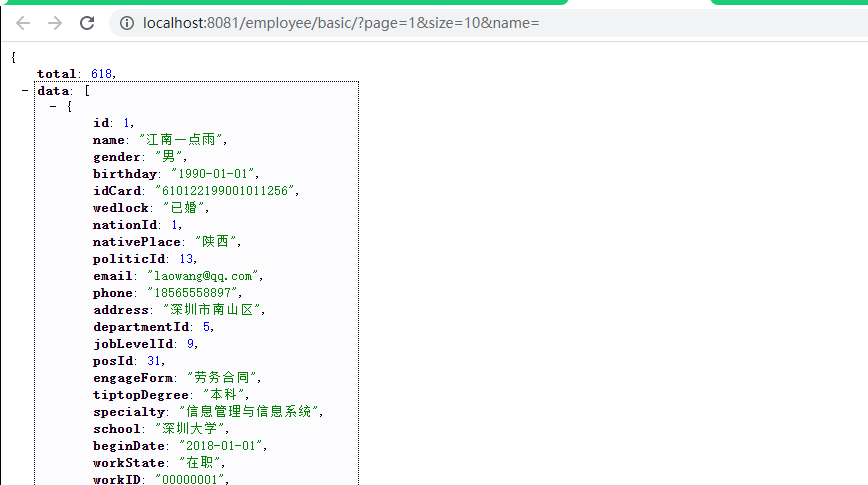Select the phone value 18565558897
This screenshot has height=485, width=868.
(193, 293)
